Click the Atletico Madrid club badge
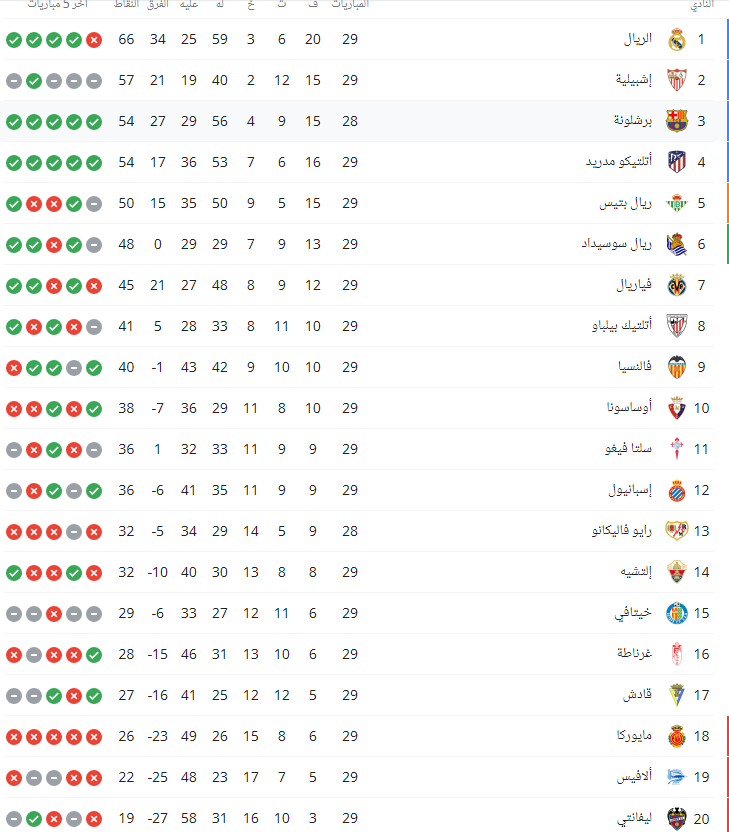This screenshot has height=832, width=729. click(x=677, y=162)
